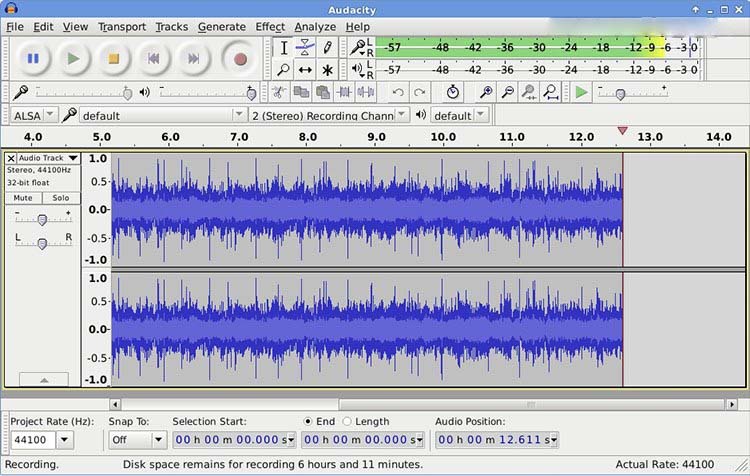Click the Undo arrow
The height and width of the screenshot is (476, 750).
click(x=397, y=92)
